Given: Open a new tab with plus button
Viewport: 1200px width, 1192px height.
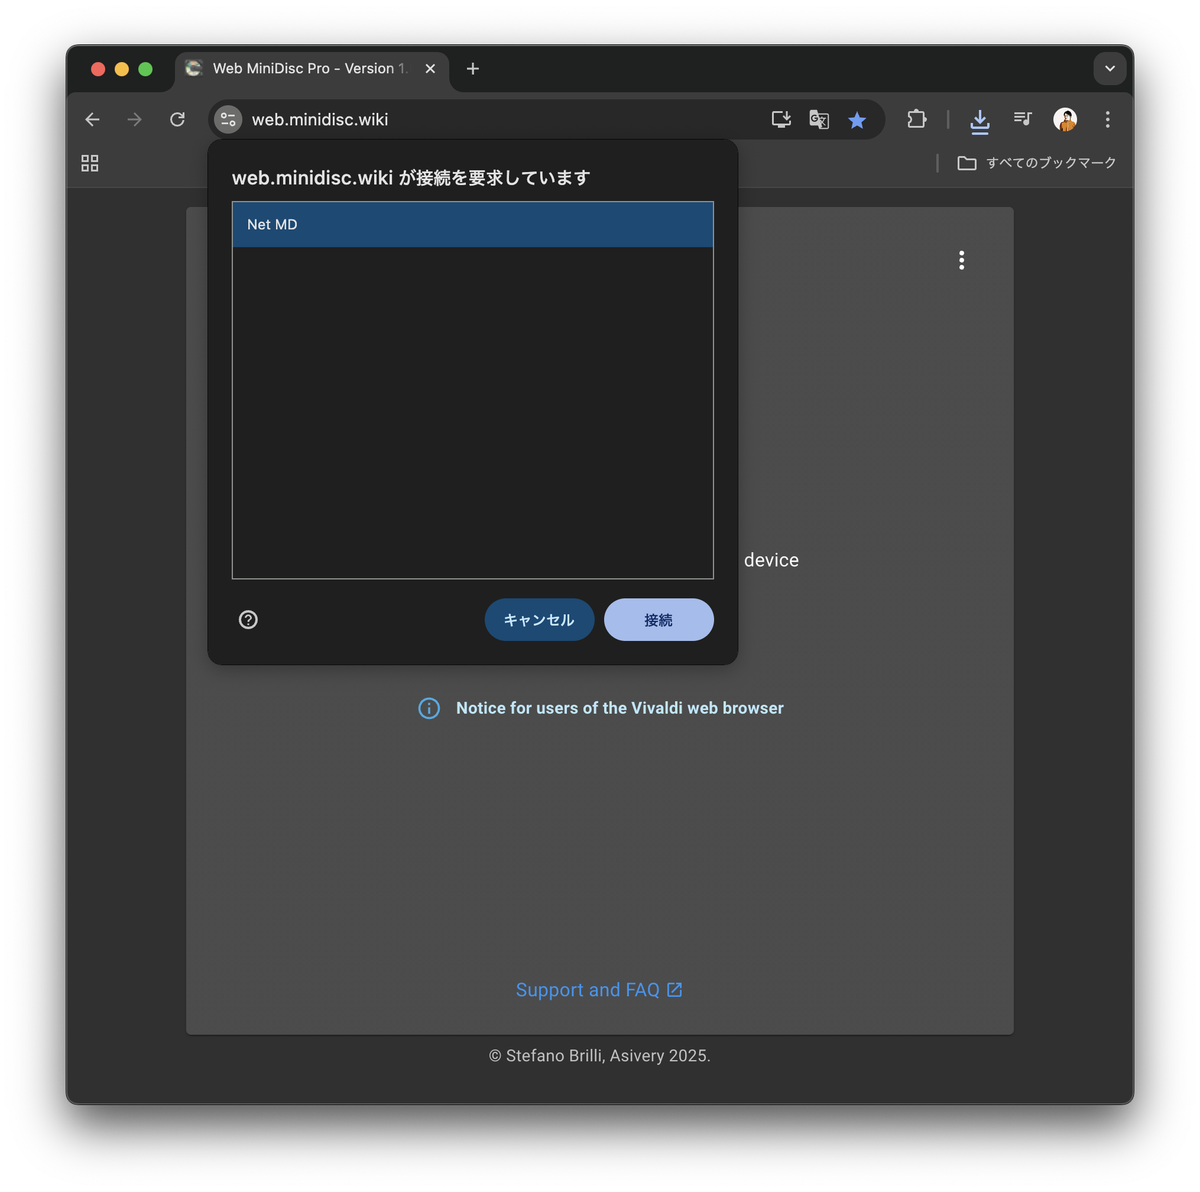Looking at the screenshot, I should [473, 69].
